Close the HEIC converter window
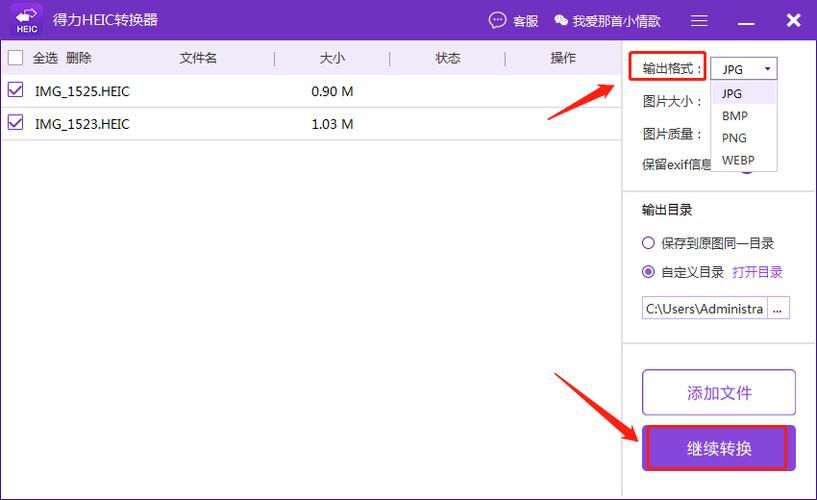817x500 pixels. (x=794, y=20)
